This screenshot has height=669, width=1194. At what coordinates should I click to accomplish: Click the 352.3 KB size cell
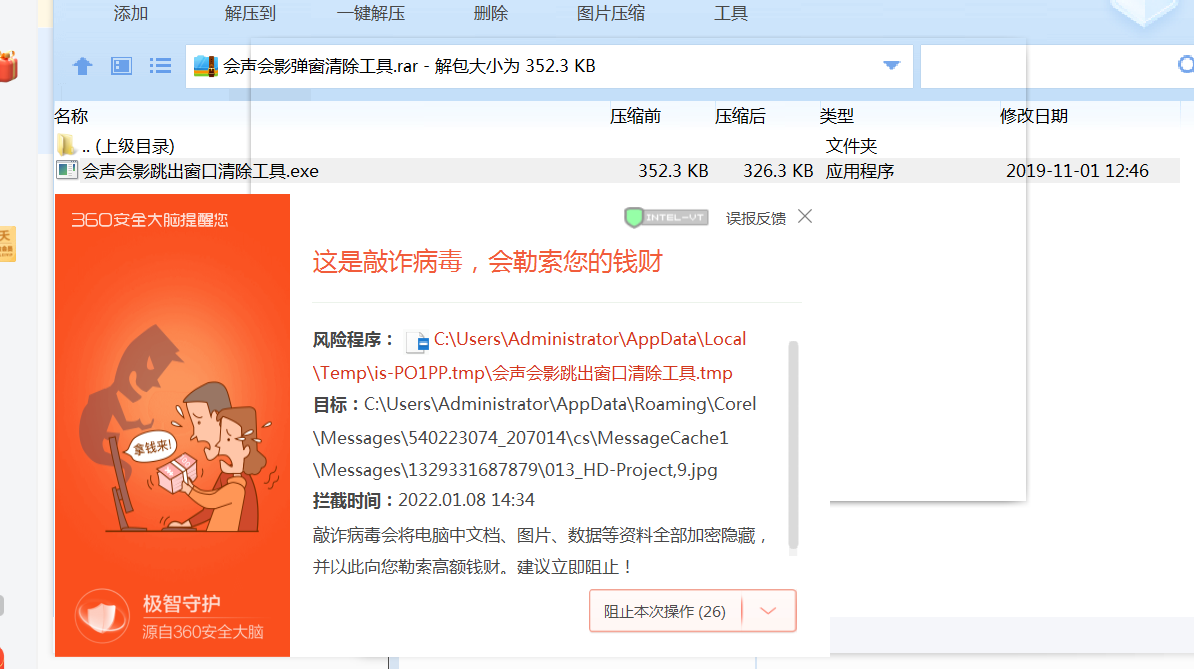pos(673,171)
